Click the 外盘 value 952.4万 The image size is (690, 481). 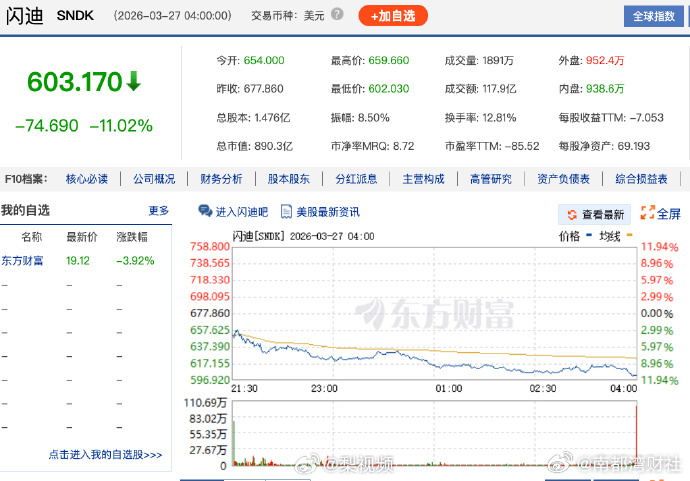[605, 60]
